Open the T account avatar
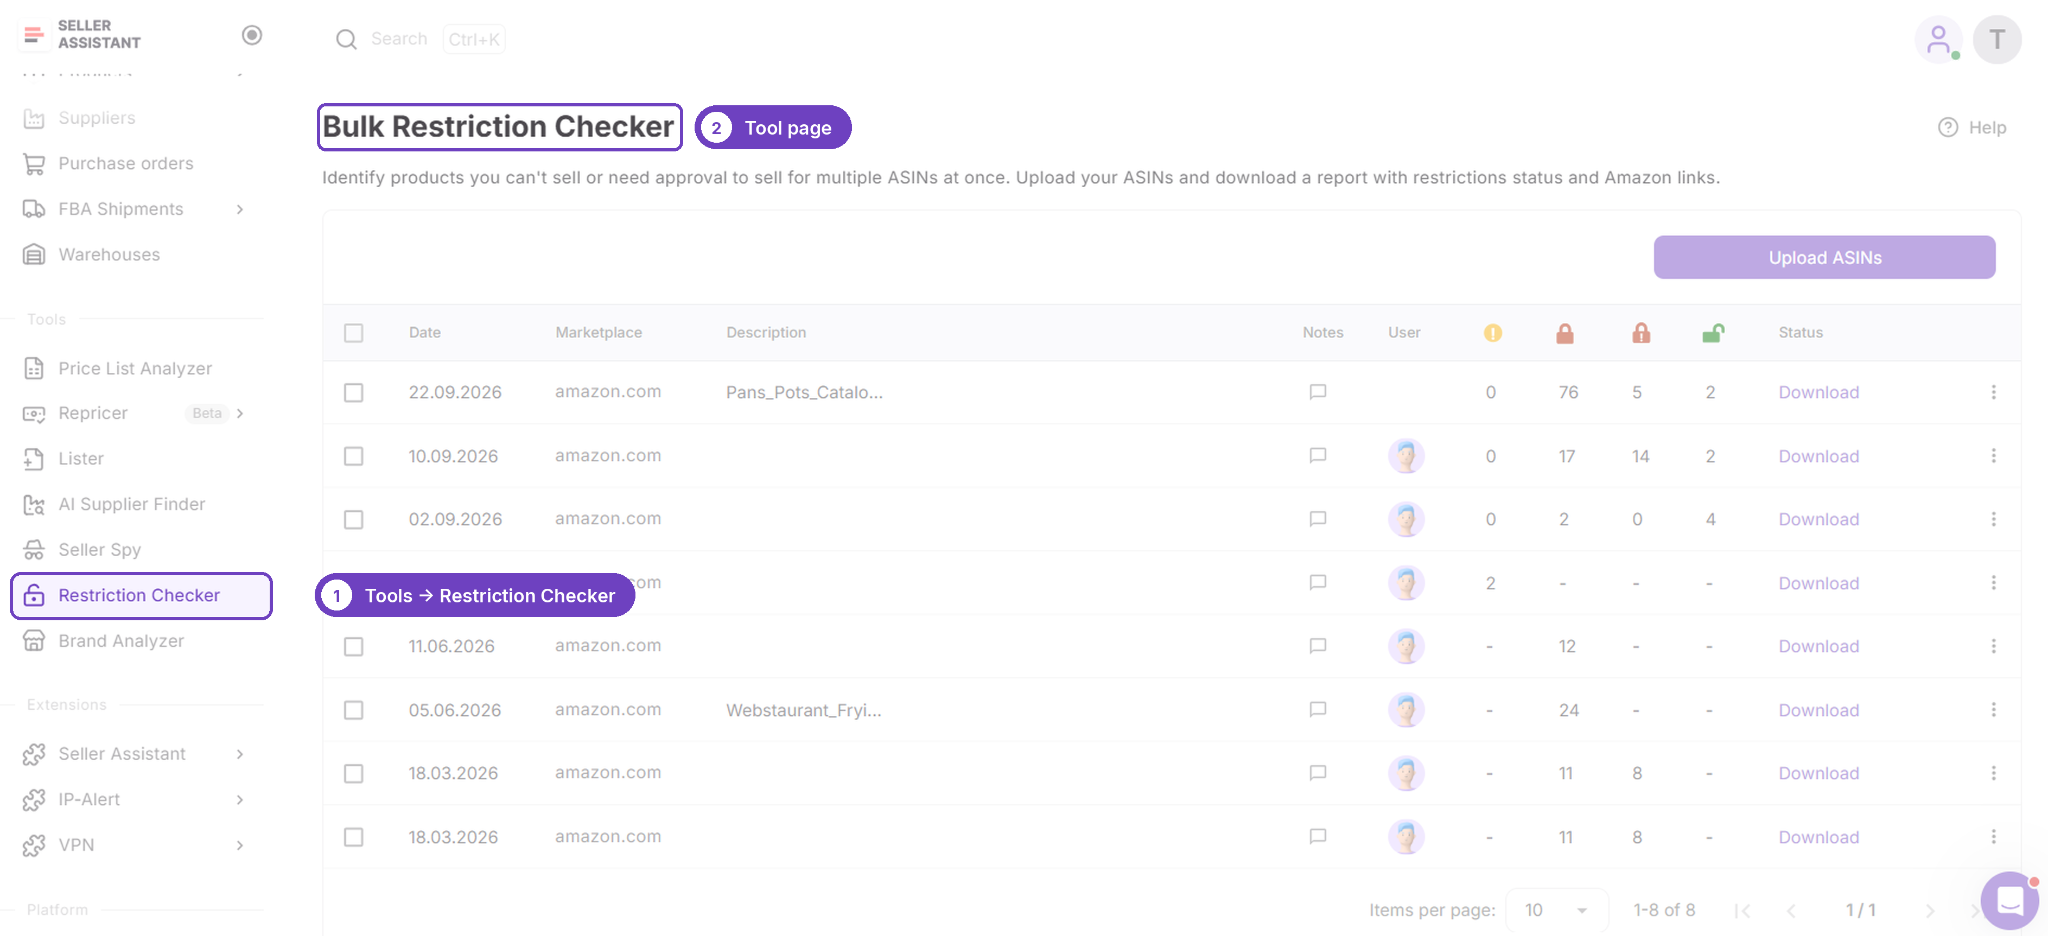Screen dimensions: 2048x936 [1997, 40]
